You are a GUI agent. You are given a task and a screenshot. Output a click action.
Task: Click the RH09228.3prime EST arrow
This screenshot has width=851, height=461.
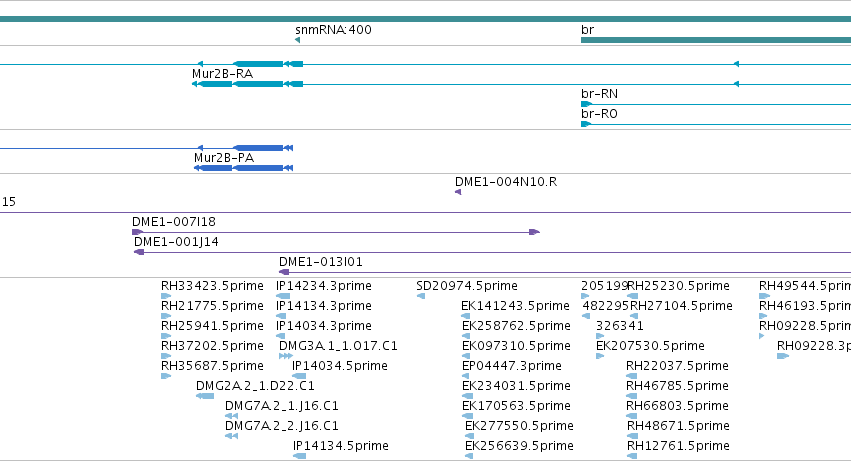(x=783, y=356)
